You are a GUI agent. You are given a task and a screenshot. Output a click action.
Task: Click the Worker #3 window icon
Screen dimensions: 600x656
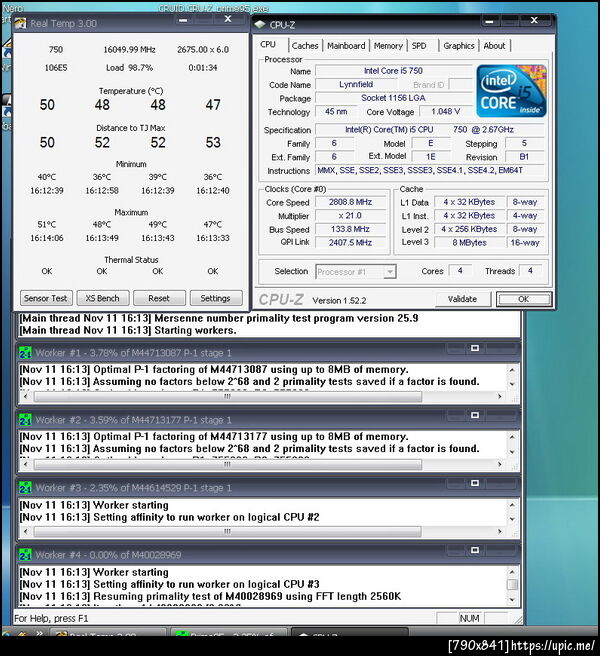click(x=25, y=487)
